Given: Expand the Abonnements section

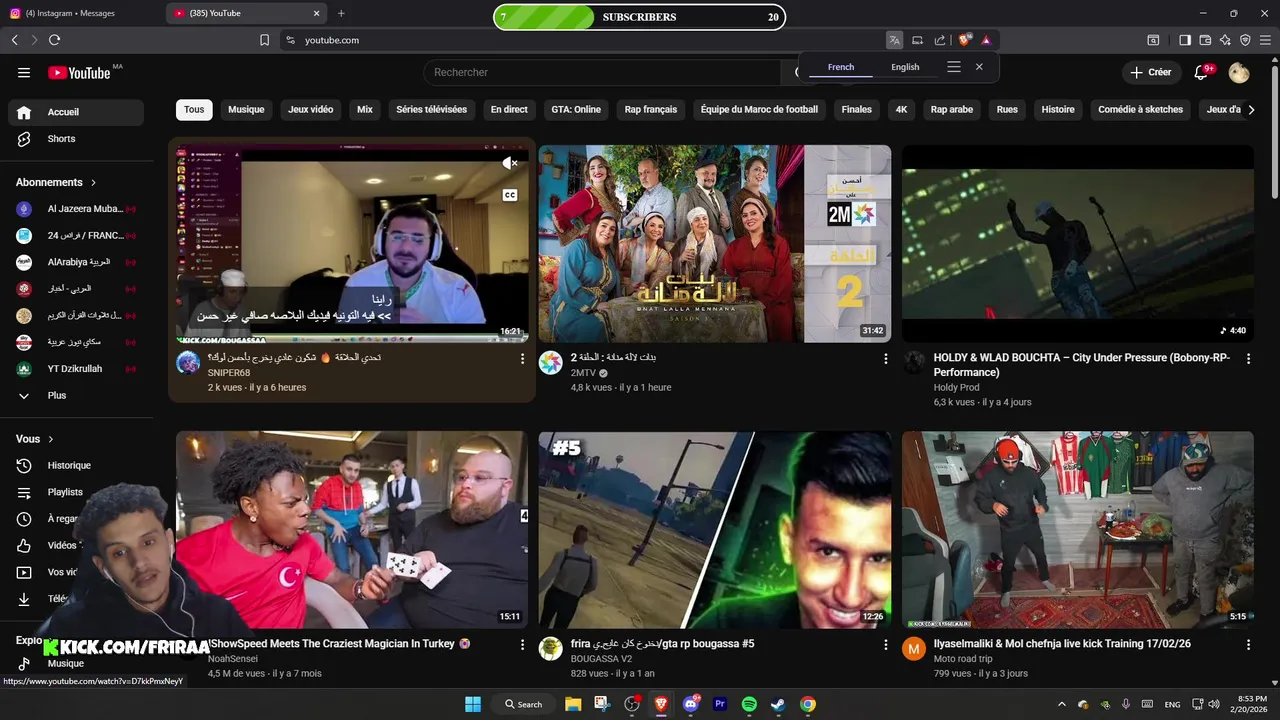Looking at the screenshot, I should point(56,182).
